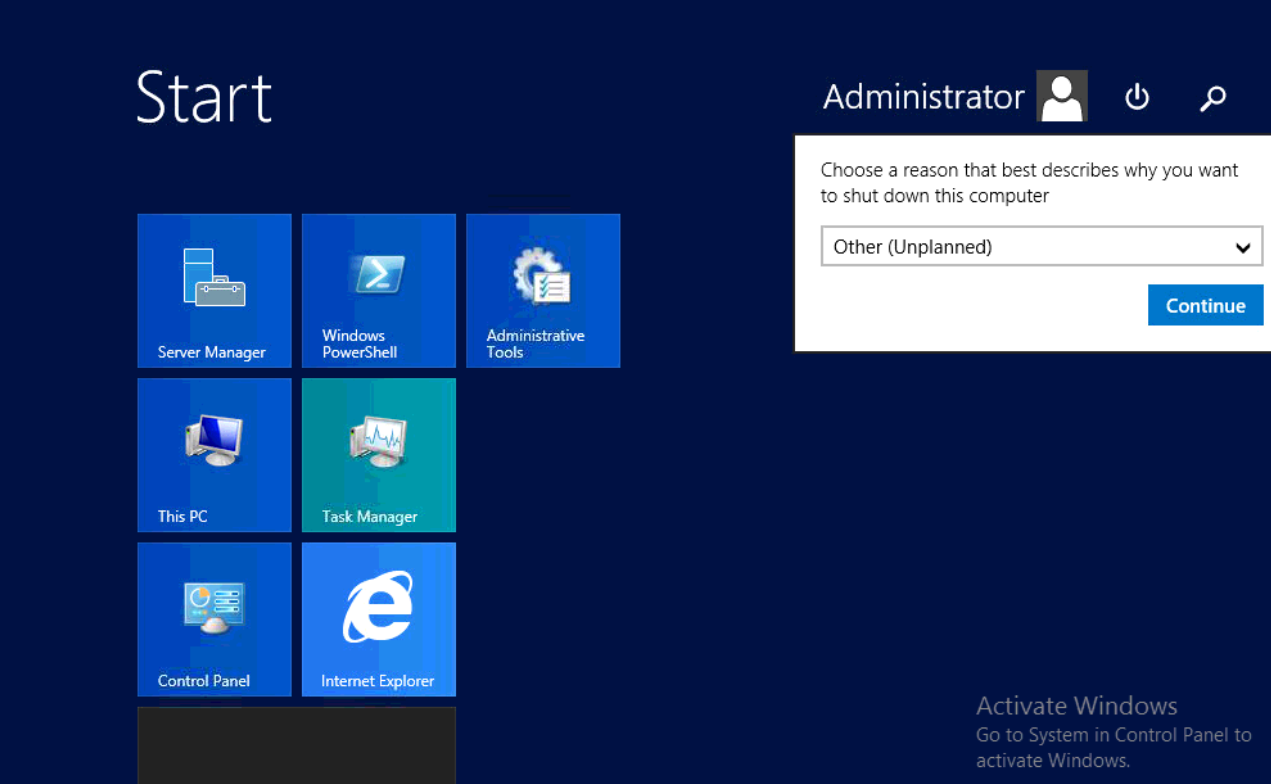
Task: Open the Control Panel tile
Action: (215, 619)
